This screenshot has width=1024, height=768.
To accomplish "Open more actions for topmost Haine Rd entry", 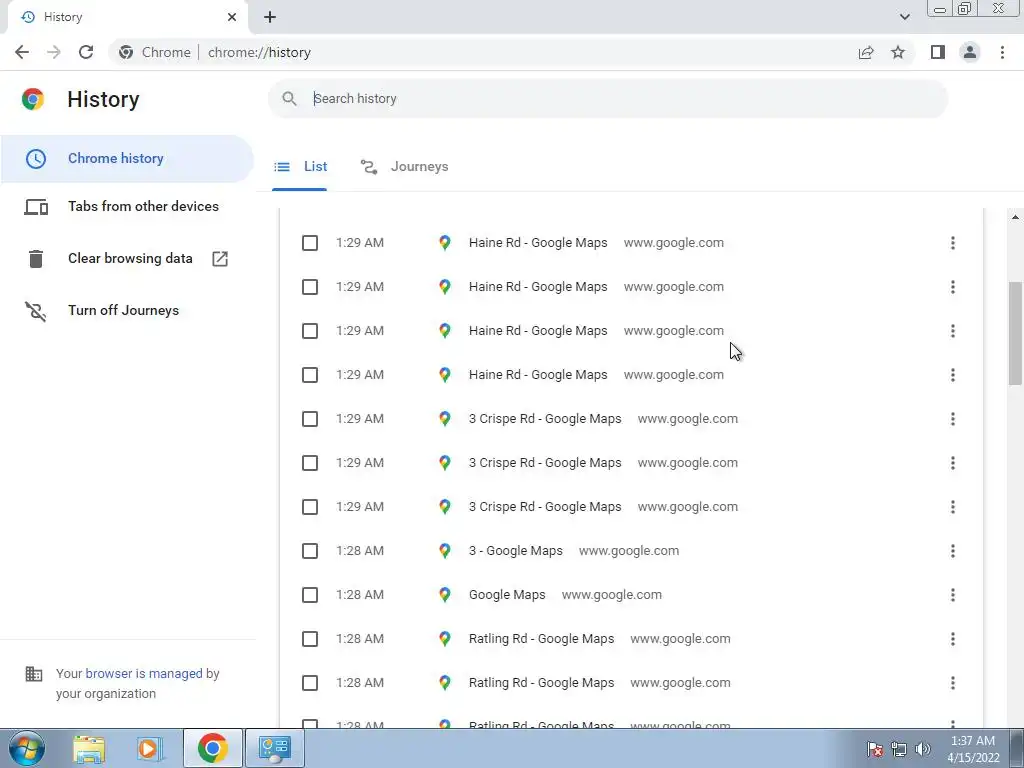I will tap(953, 243).
